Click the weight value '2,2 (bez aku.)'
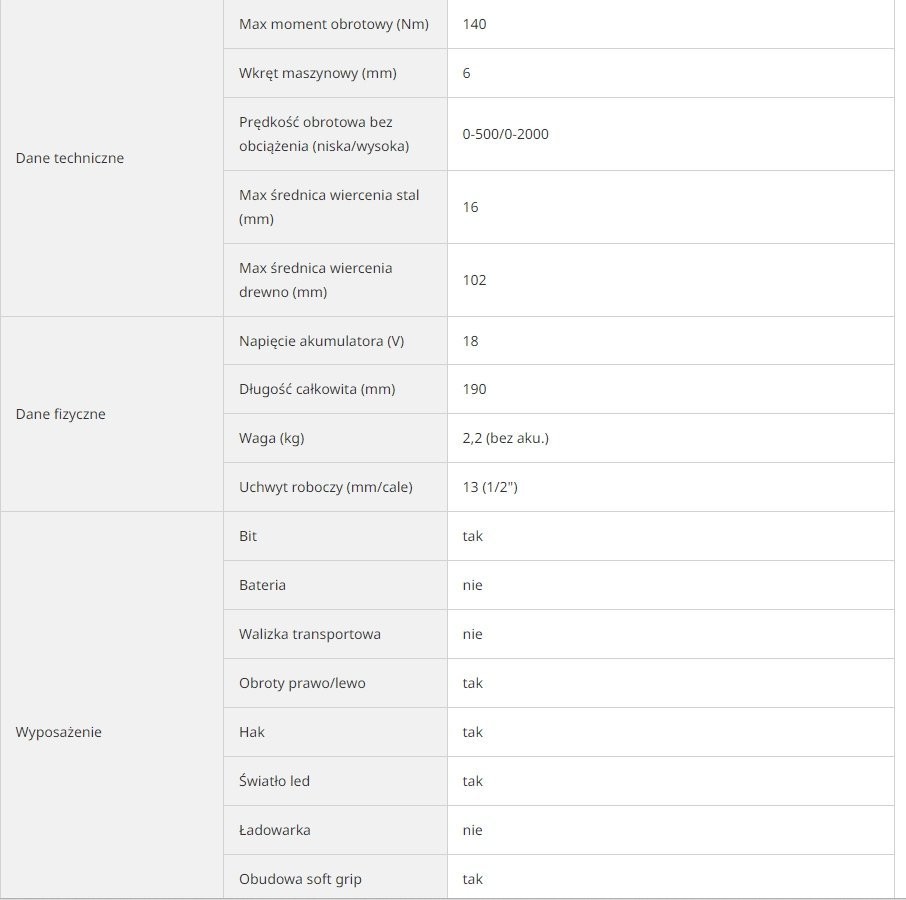Screen dimensions: 906x900 click(x=506, y=438)
